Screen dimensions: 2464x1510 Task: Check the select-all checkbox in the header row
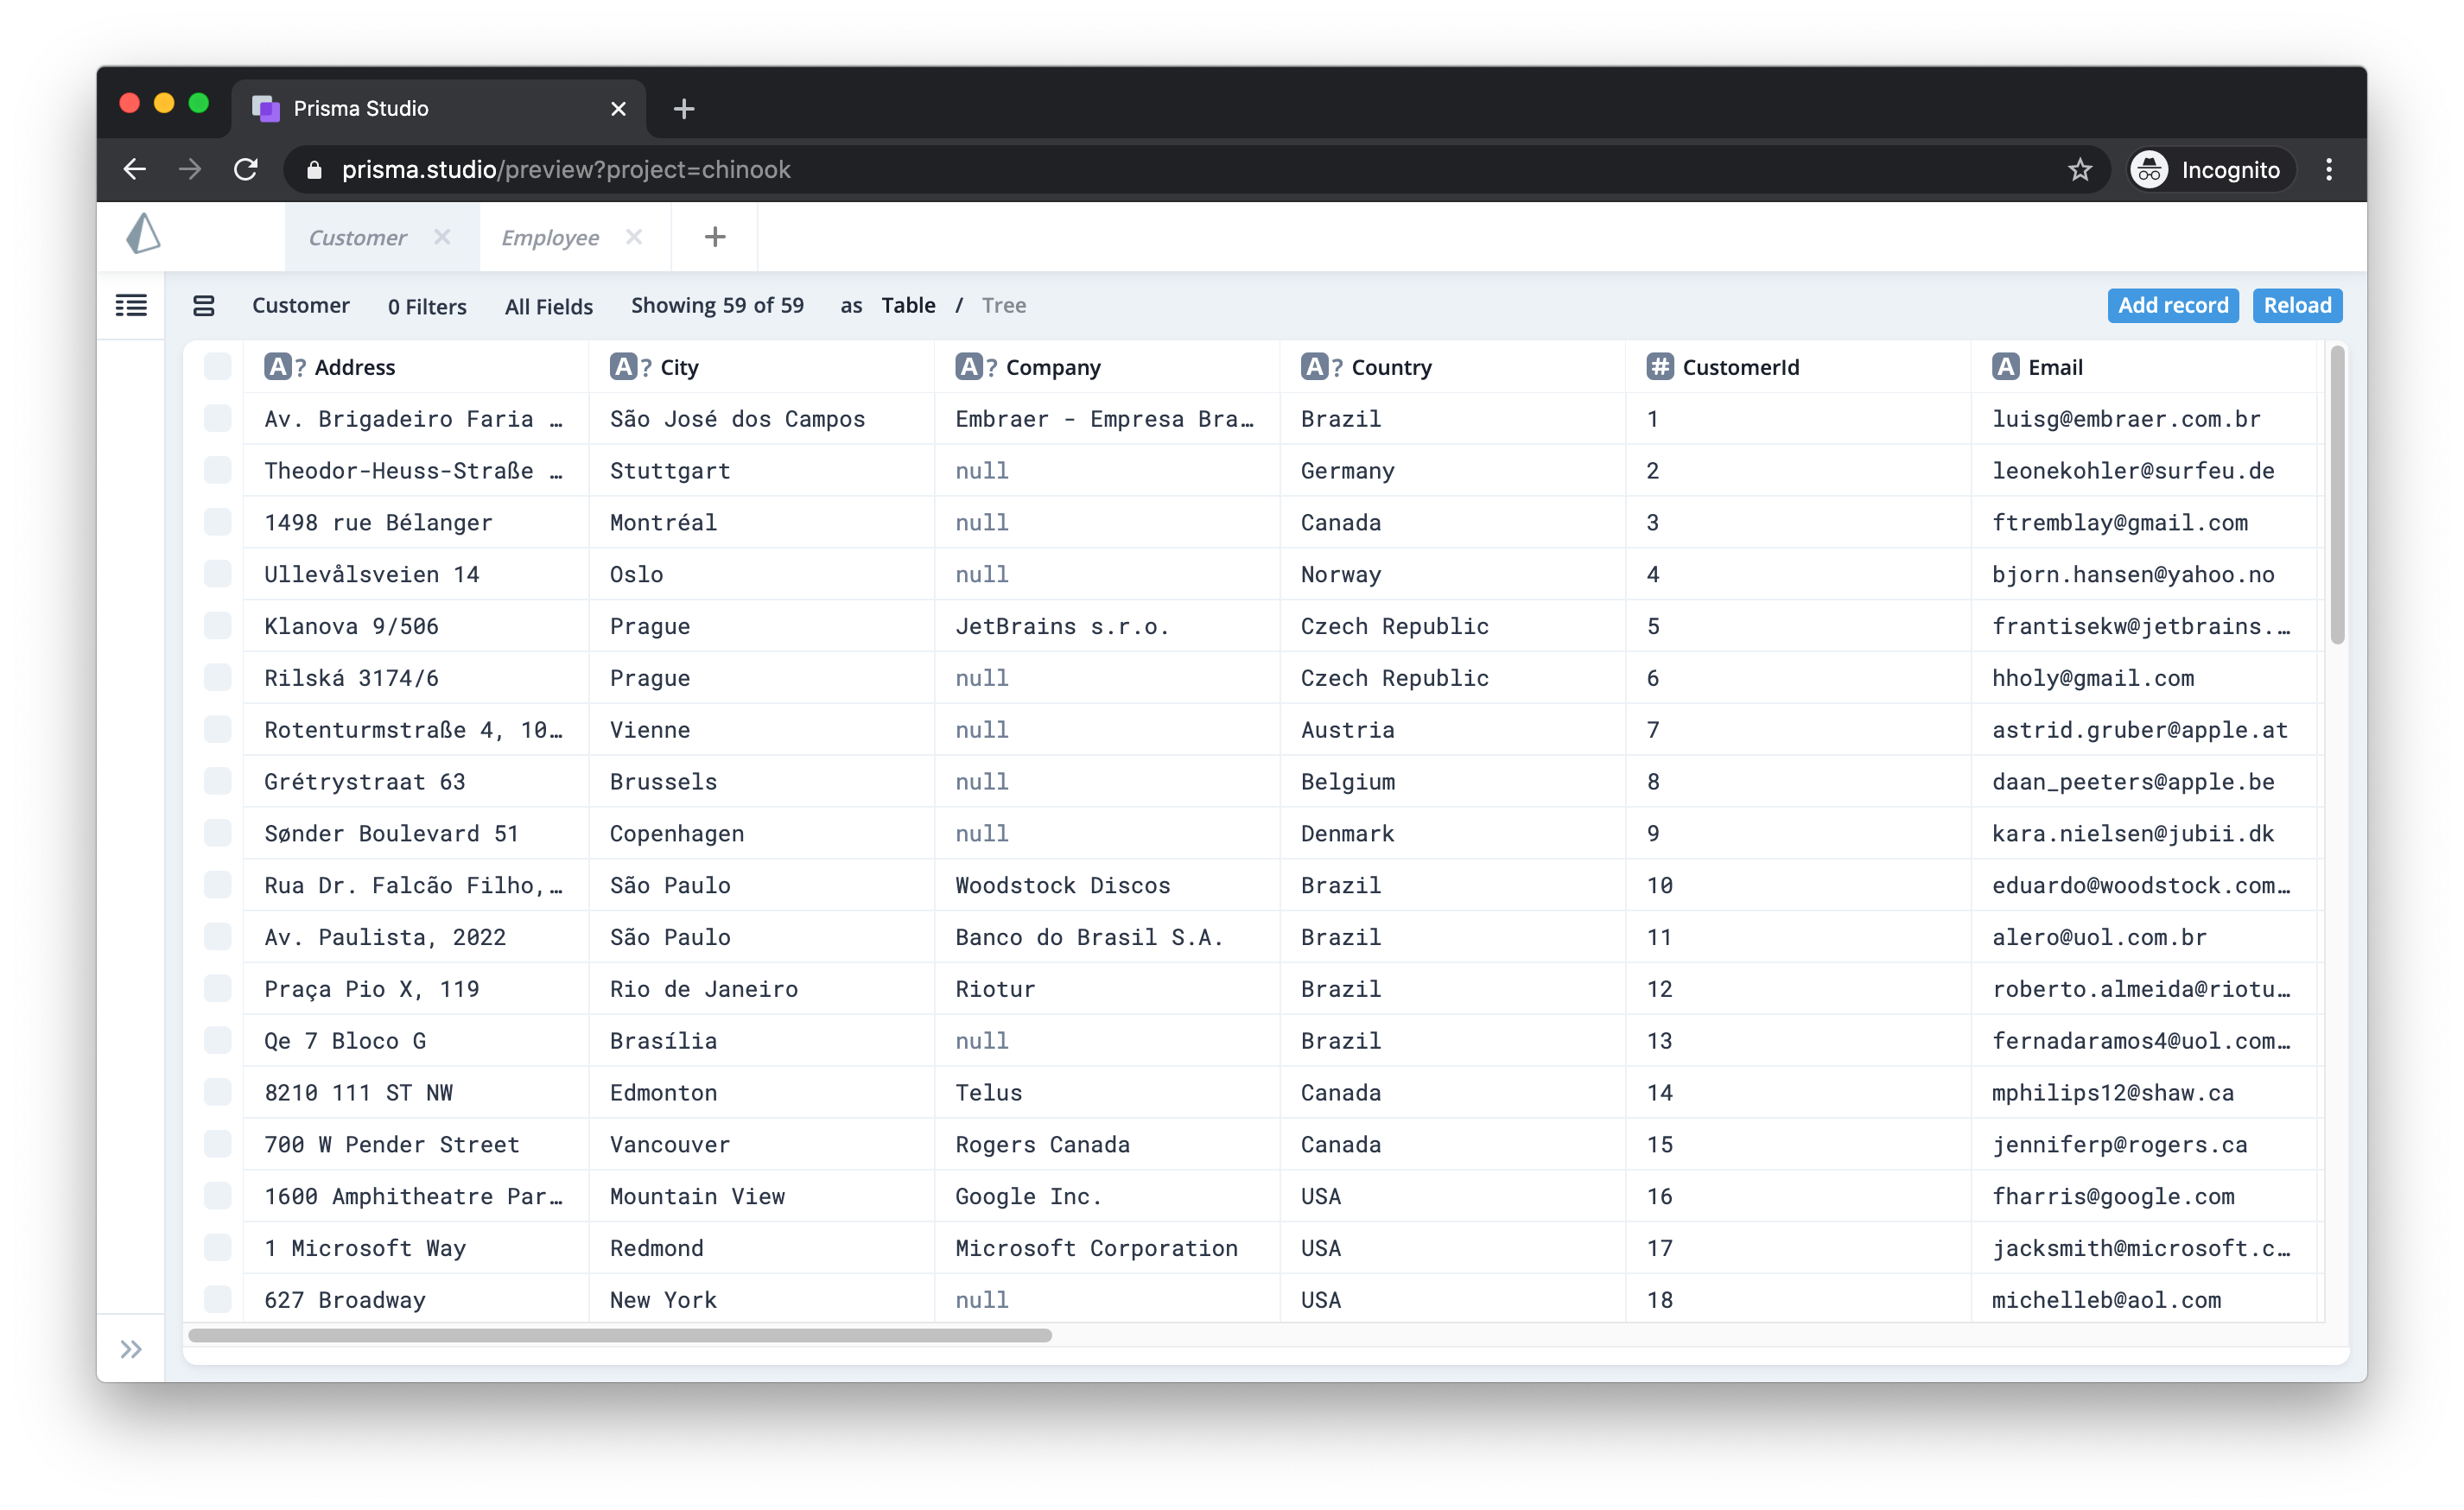coord(217,366)
